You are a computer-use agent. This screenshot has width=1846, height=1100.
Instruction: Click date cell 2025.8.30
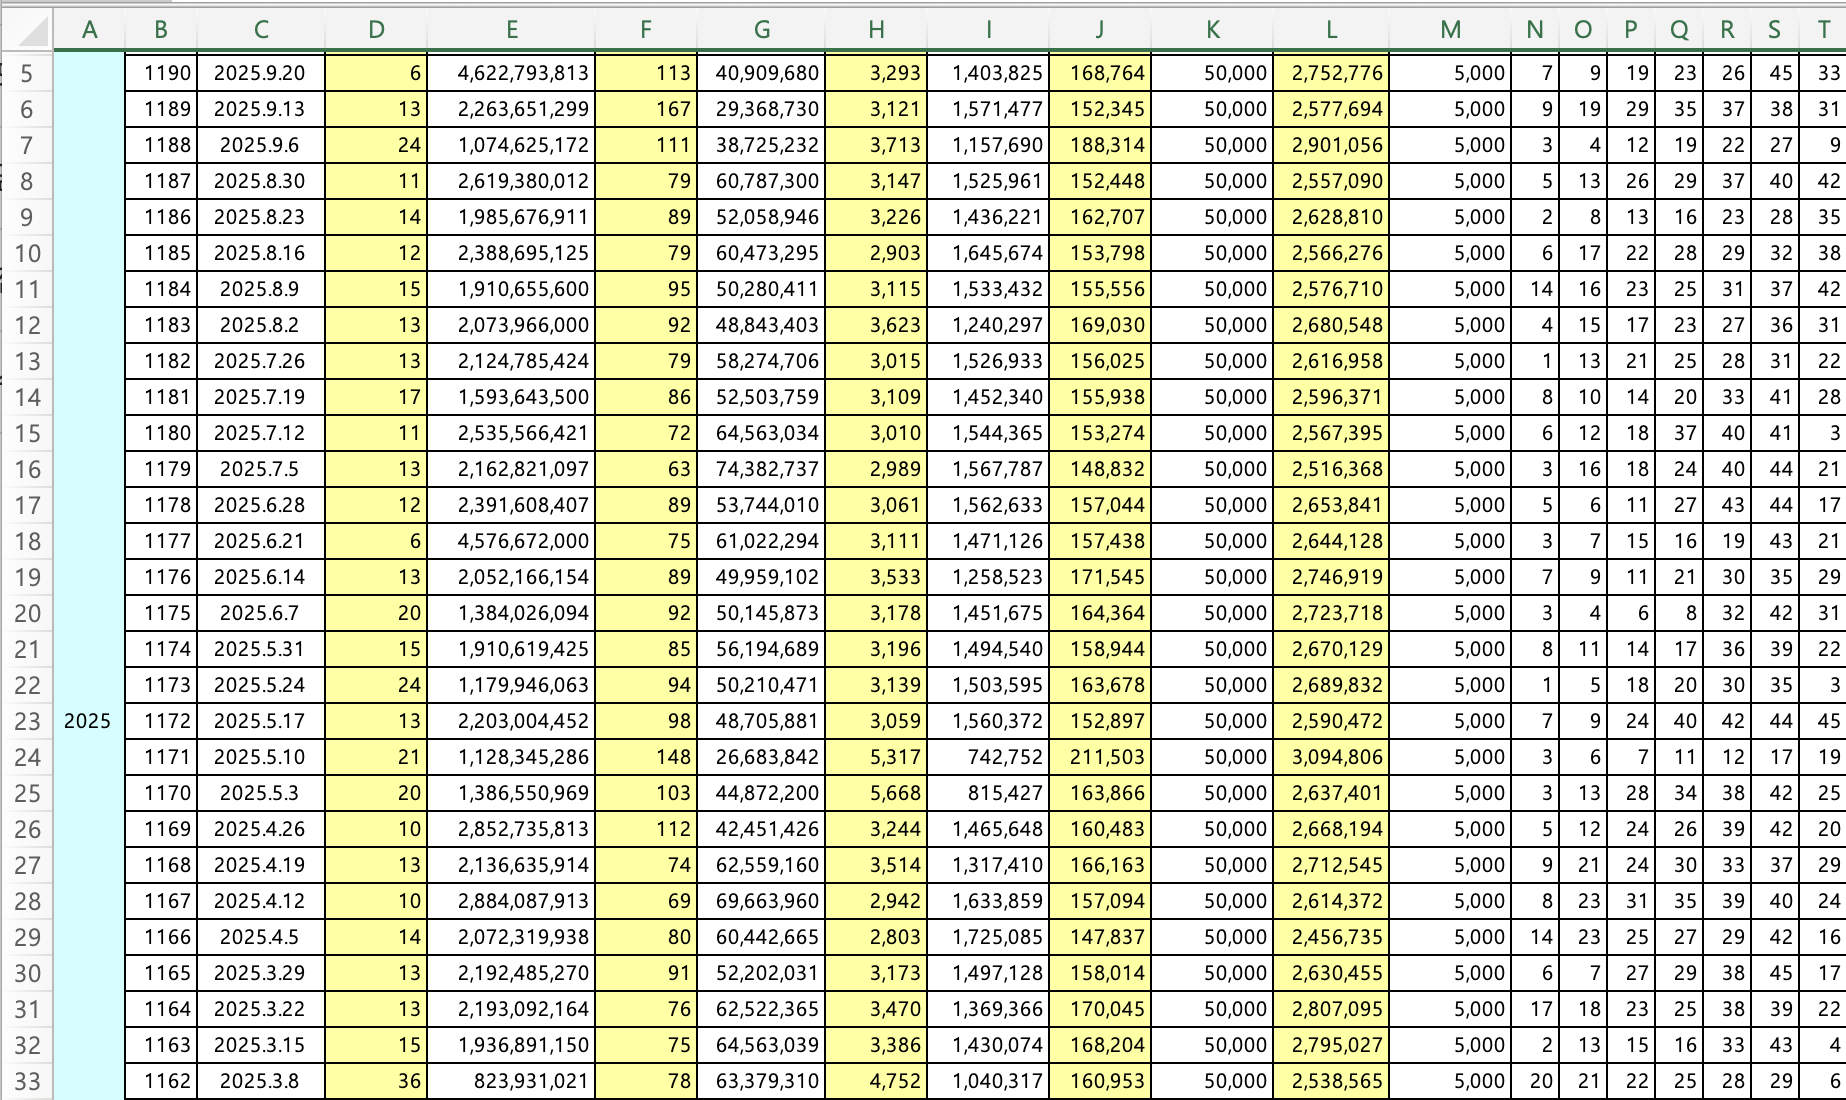click(261, 181)
